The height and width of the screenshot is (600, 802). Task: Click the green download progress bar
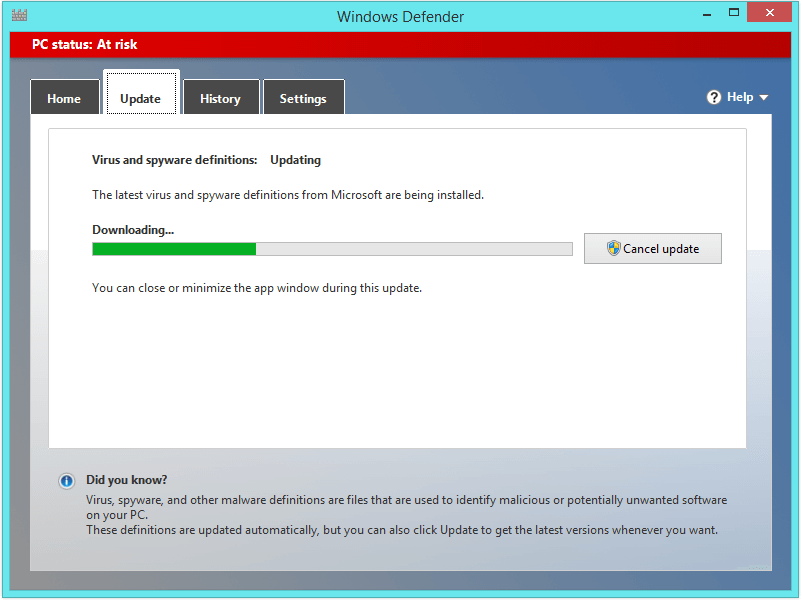point(332,249)
